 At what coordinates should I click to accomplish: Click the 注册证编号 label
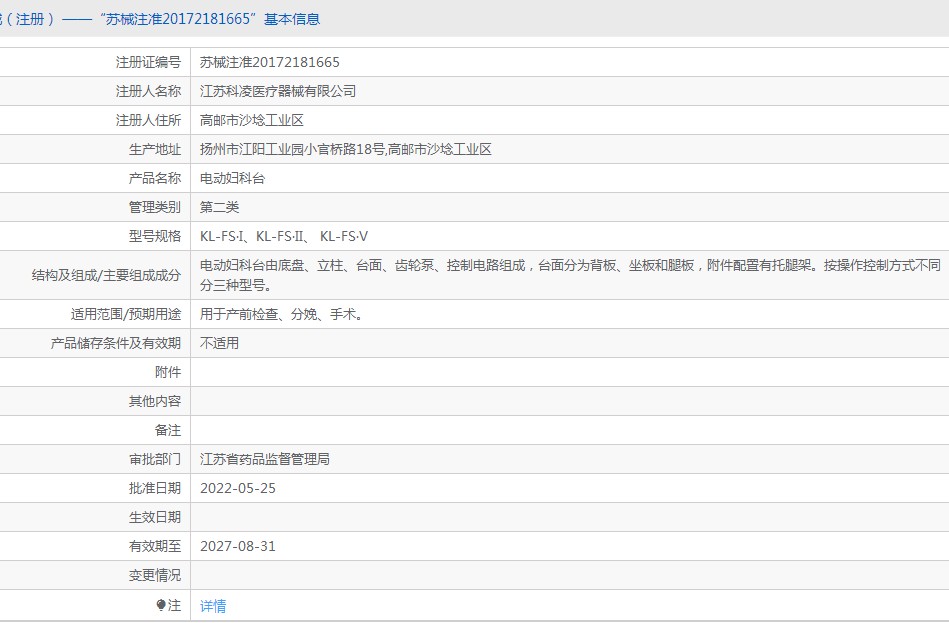coord(148,62)
